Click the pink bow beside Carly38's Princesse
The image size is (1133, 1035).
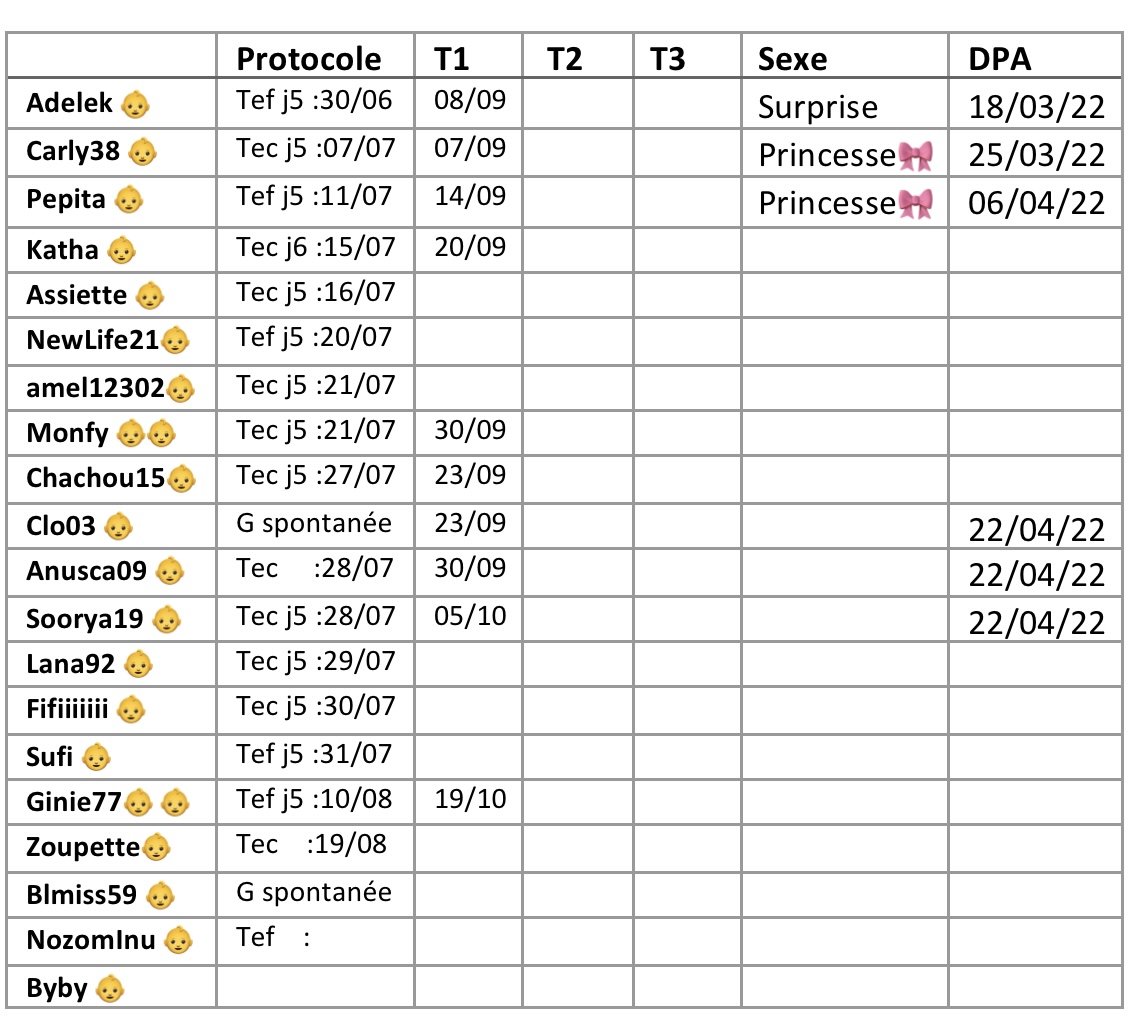click(916, 156)
